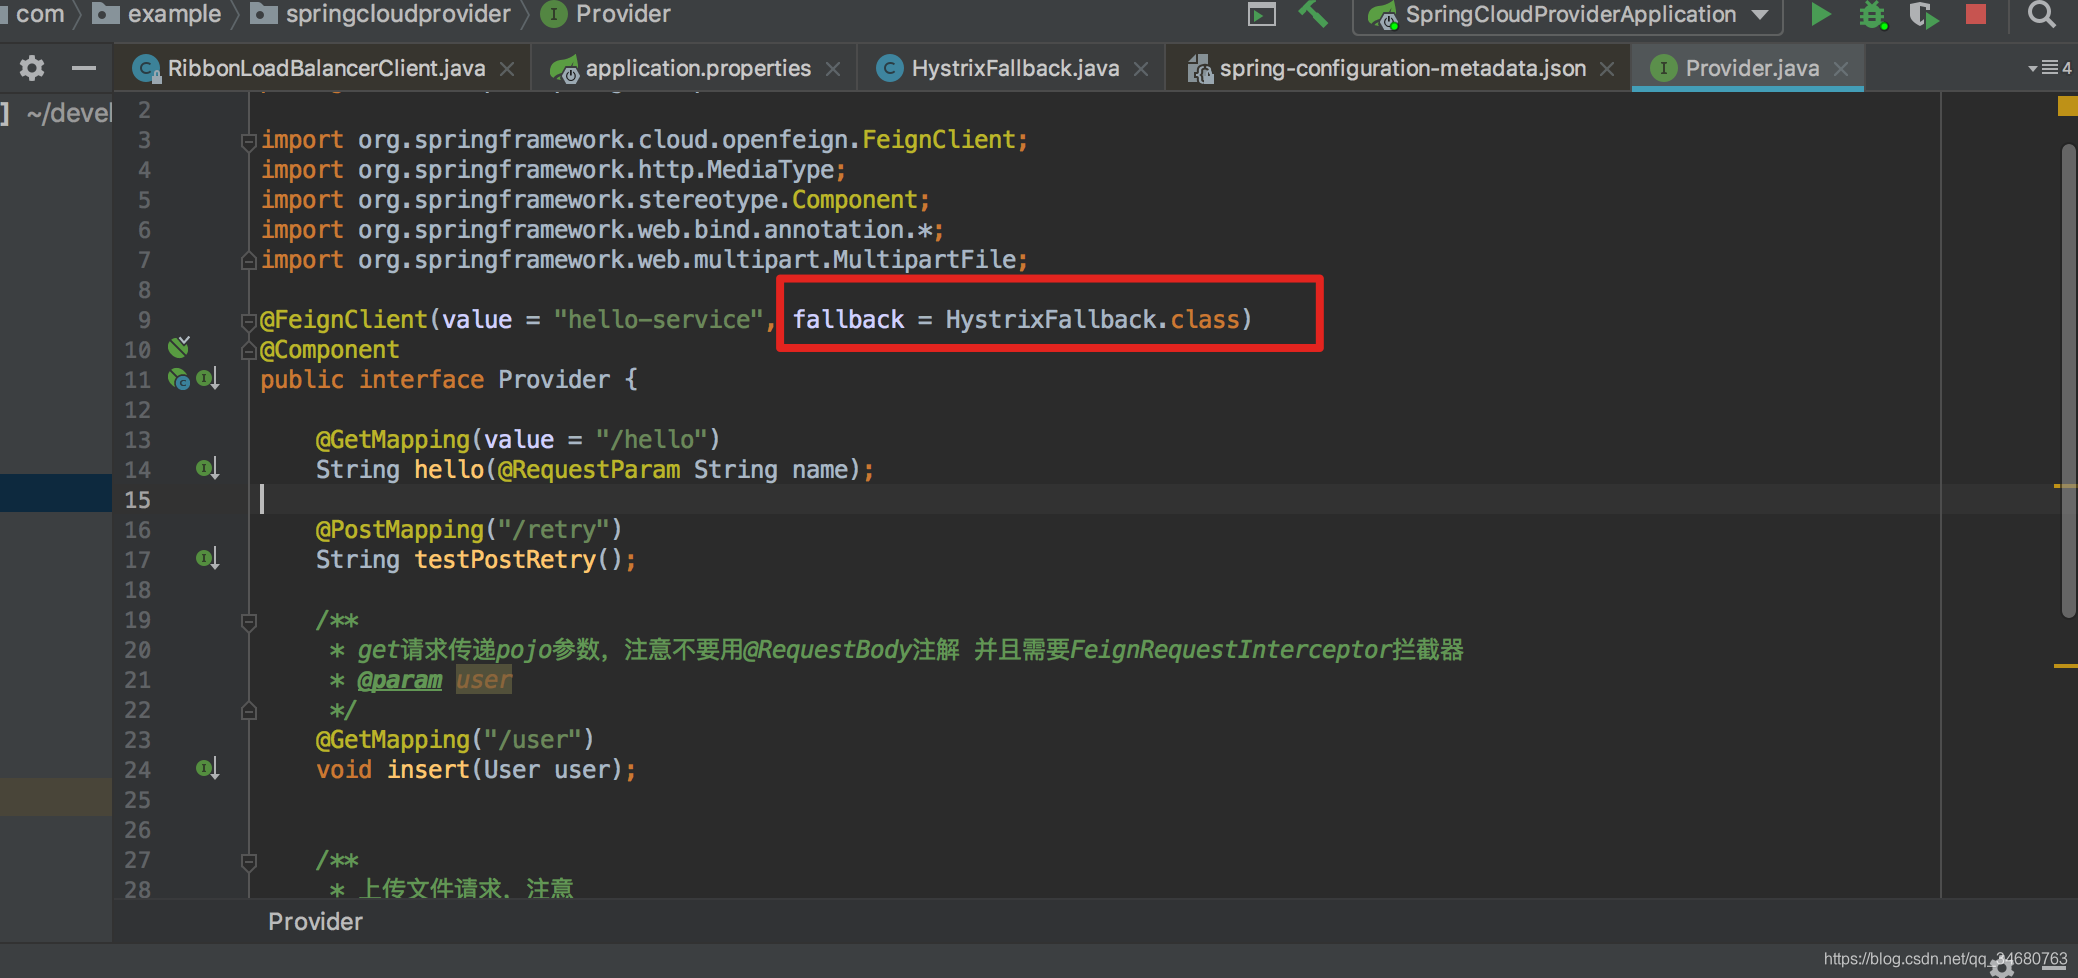Screen dimensions: 2078x978
Task: Run with coverage shield icon
Action: (x=1923, y=15)
